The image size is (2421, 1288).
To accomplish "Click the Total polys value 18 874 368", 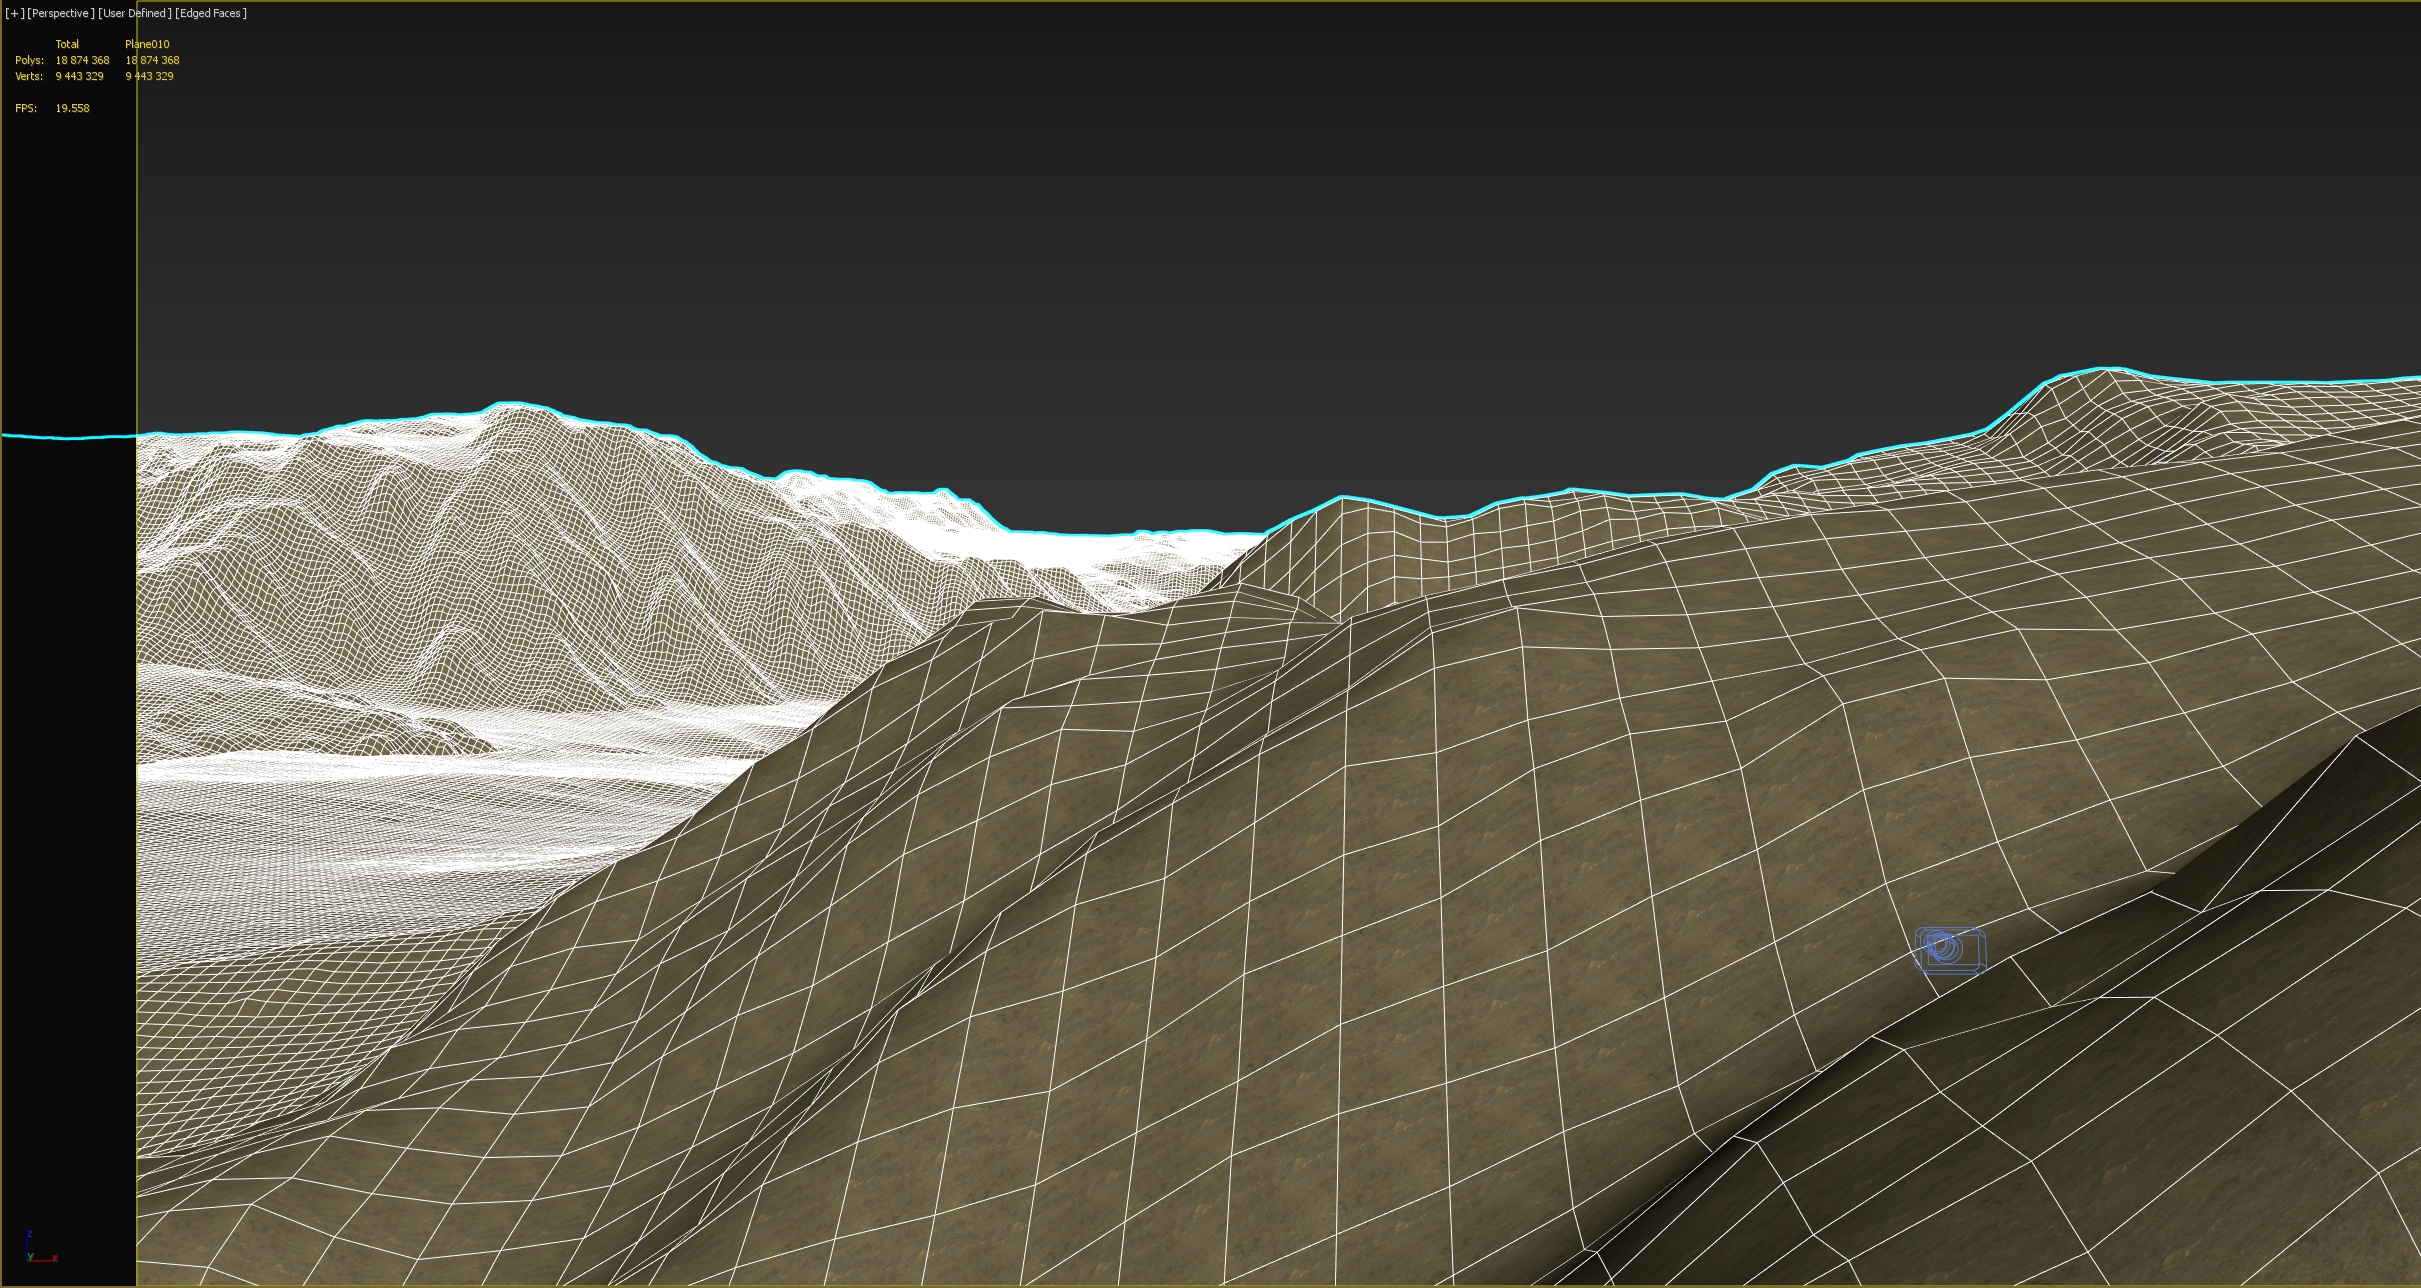I will pos(82,60).
